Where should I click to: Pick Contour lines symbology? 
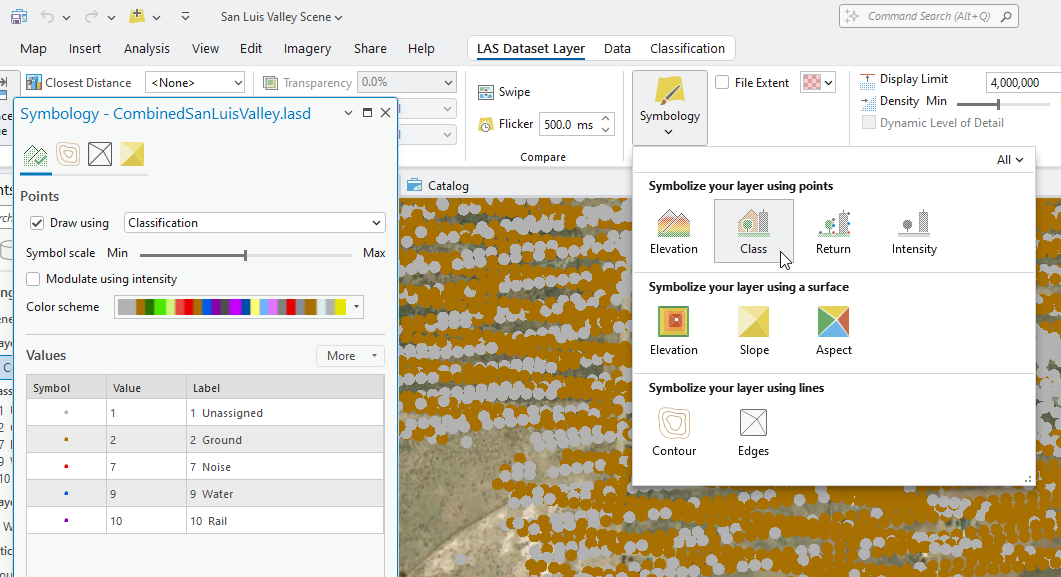[x=673, y=432]
